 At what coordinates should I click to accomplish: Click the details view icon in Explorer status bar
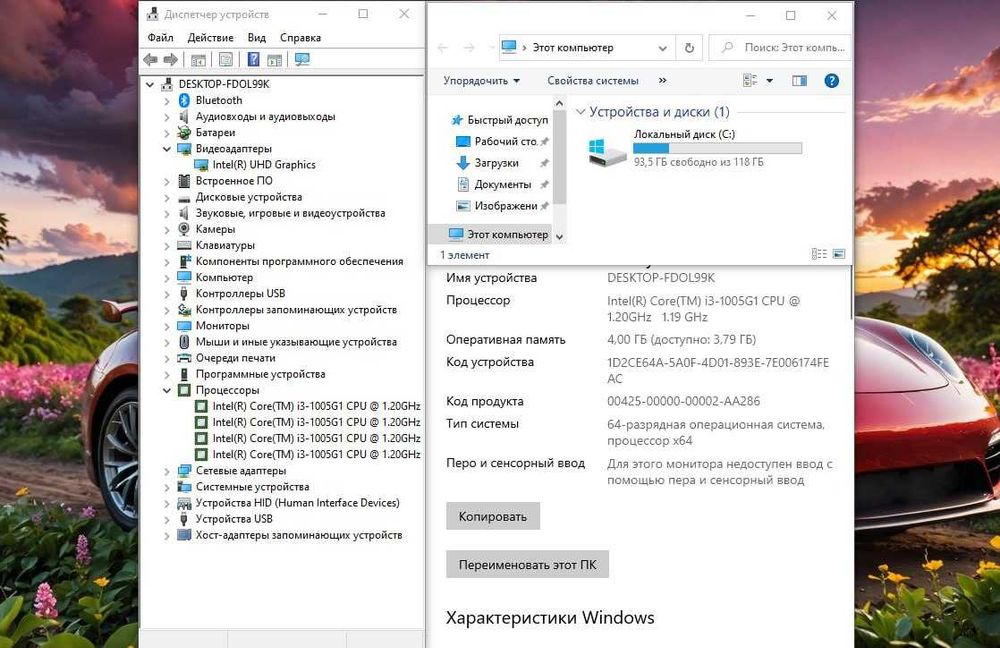pyautogui.click(x=819, y=254)
